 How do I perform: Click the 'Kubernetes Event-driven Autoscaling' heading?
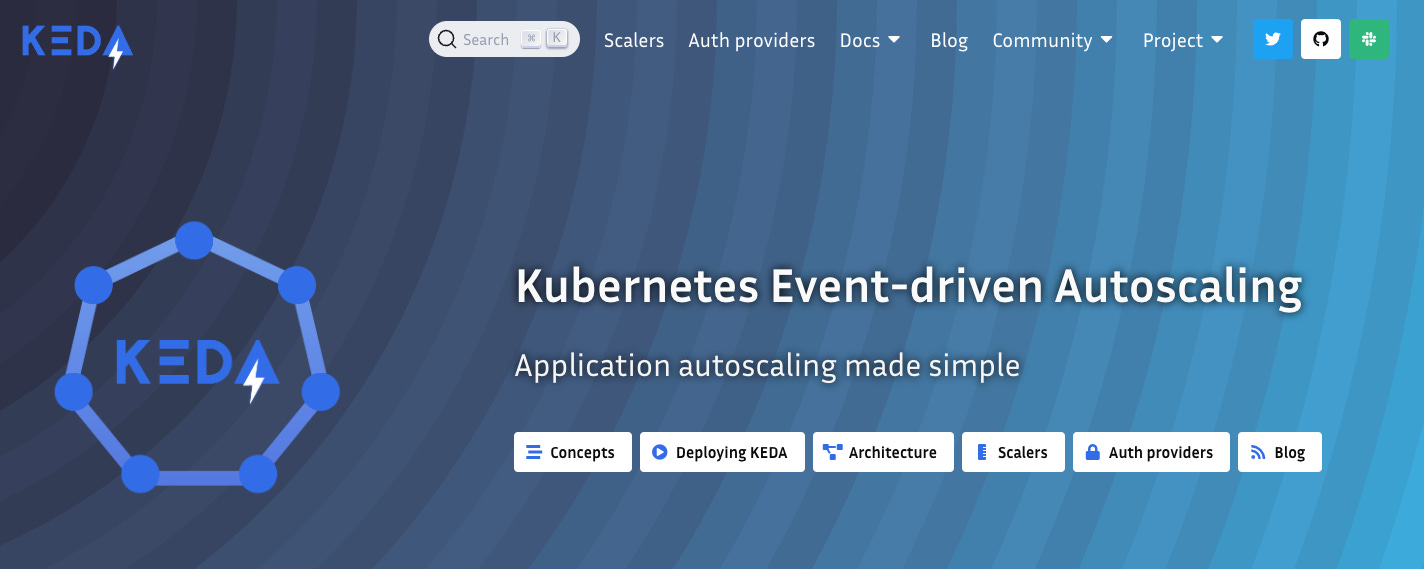coord(908,287)
